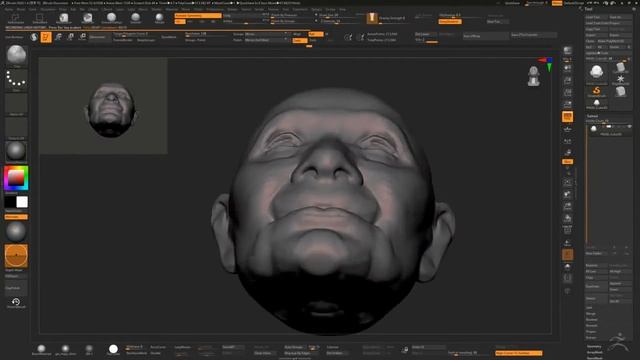Click the BPR render icon
This screenshot has width=640, height=360.
(x=567, y=51)
